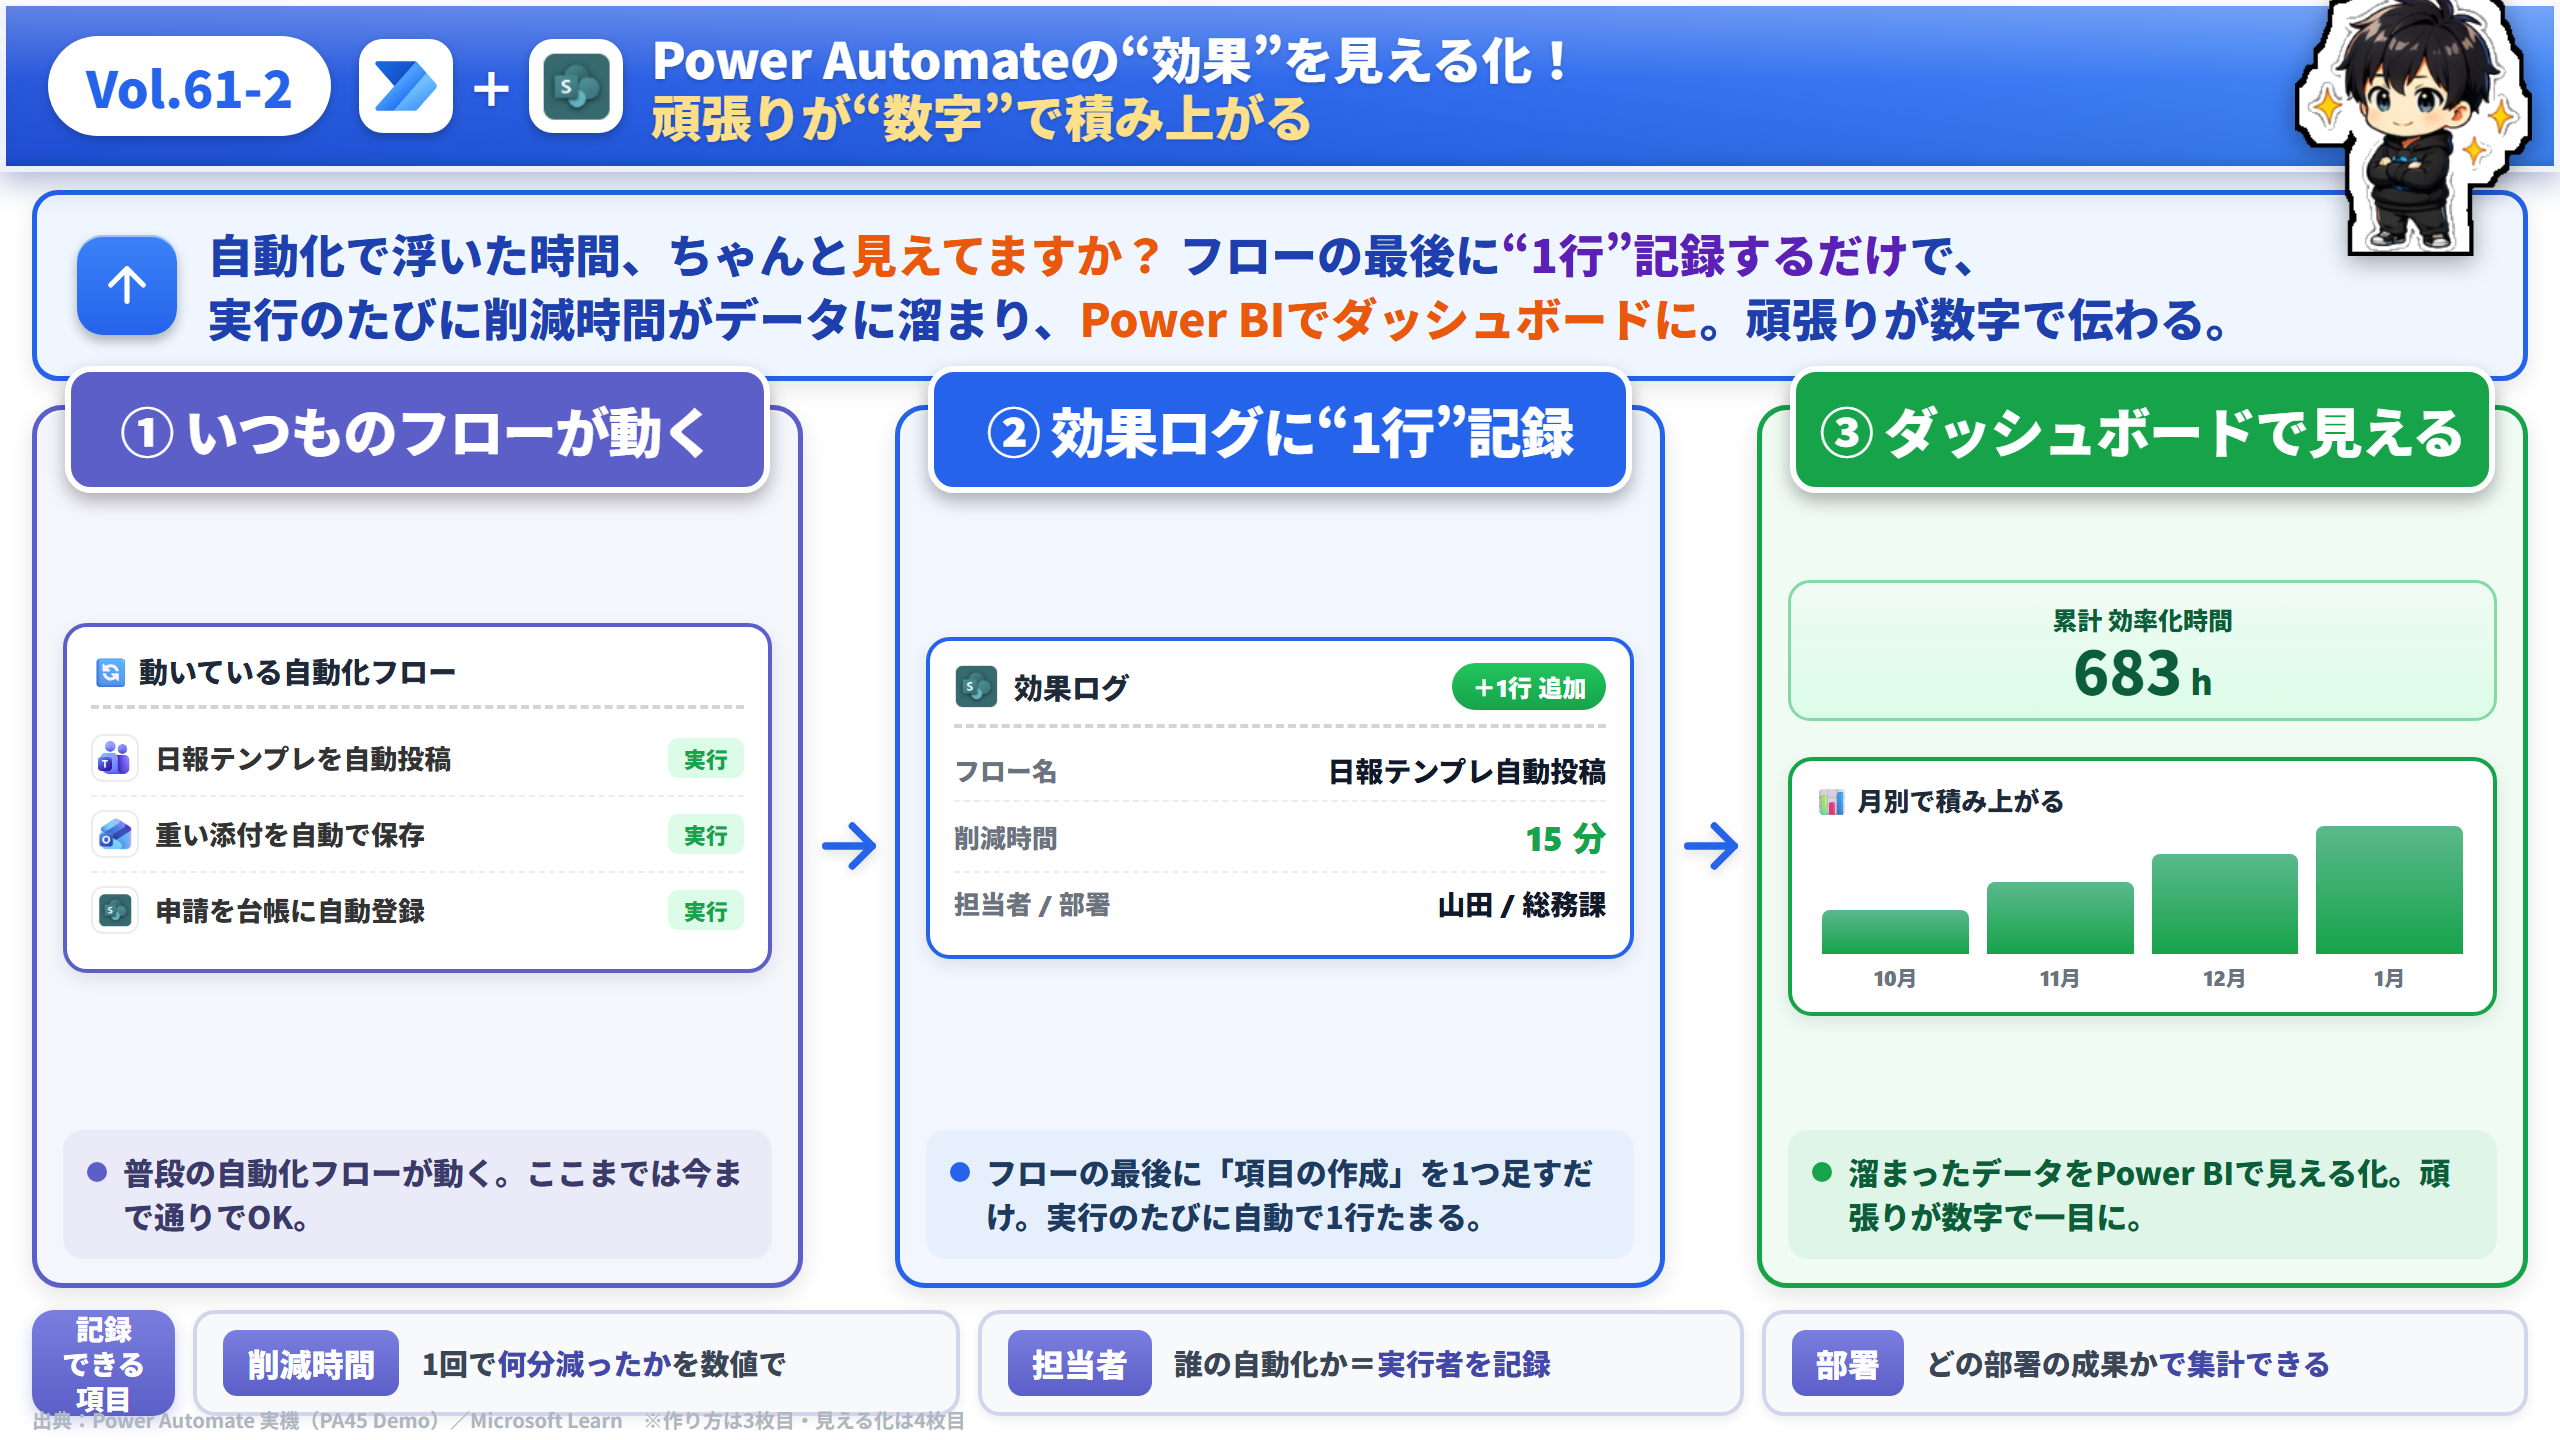Click the 日報テンプレを自動投稿 row text
This screenshot has height=1440, width=2560.
click(x=303, y=759)
